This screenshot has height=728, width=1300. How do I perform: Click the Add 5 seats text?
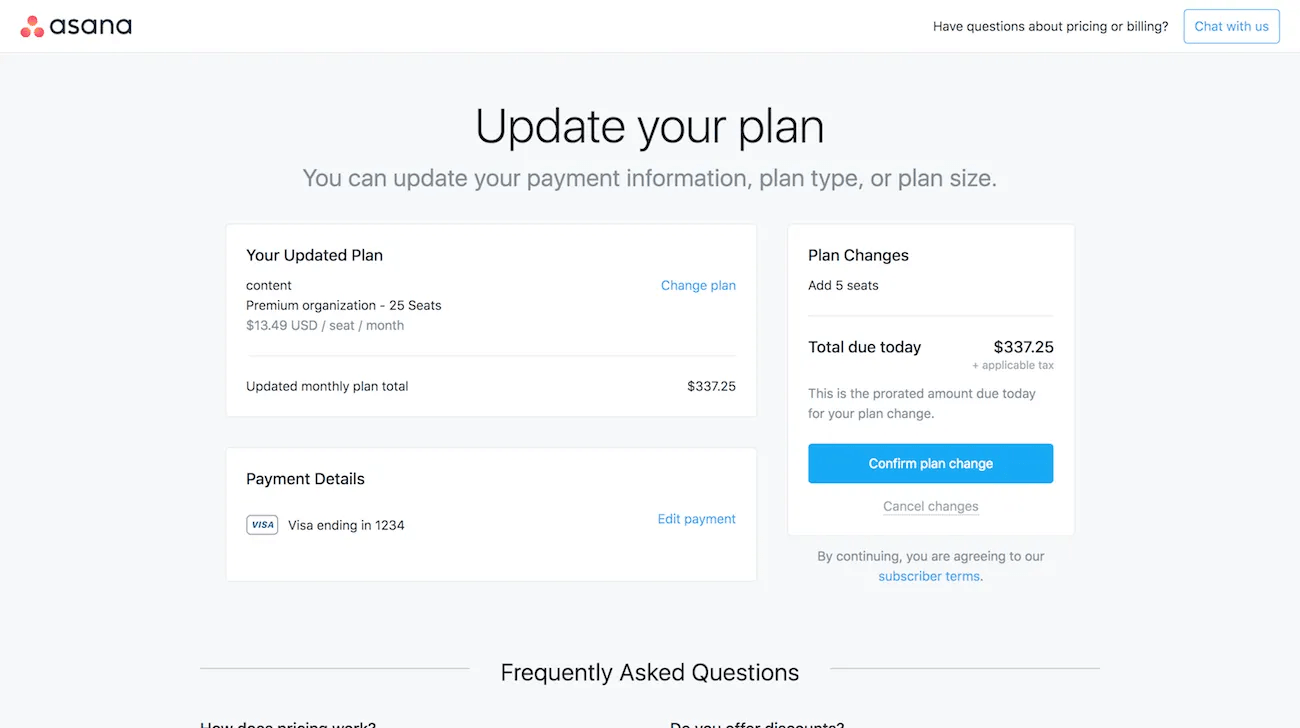click(843, 286)
